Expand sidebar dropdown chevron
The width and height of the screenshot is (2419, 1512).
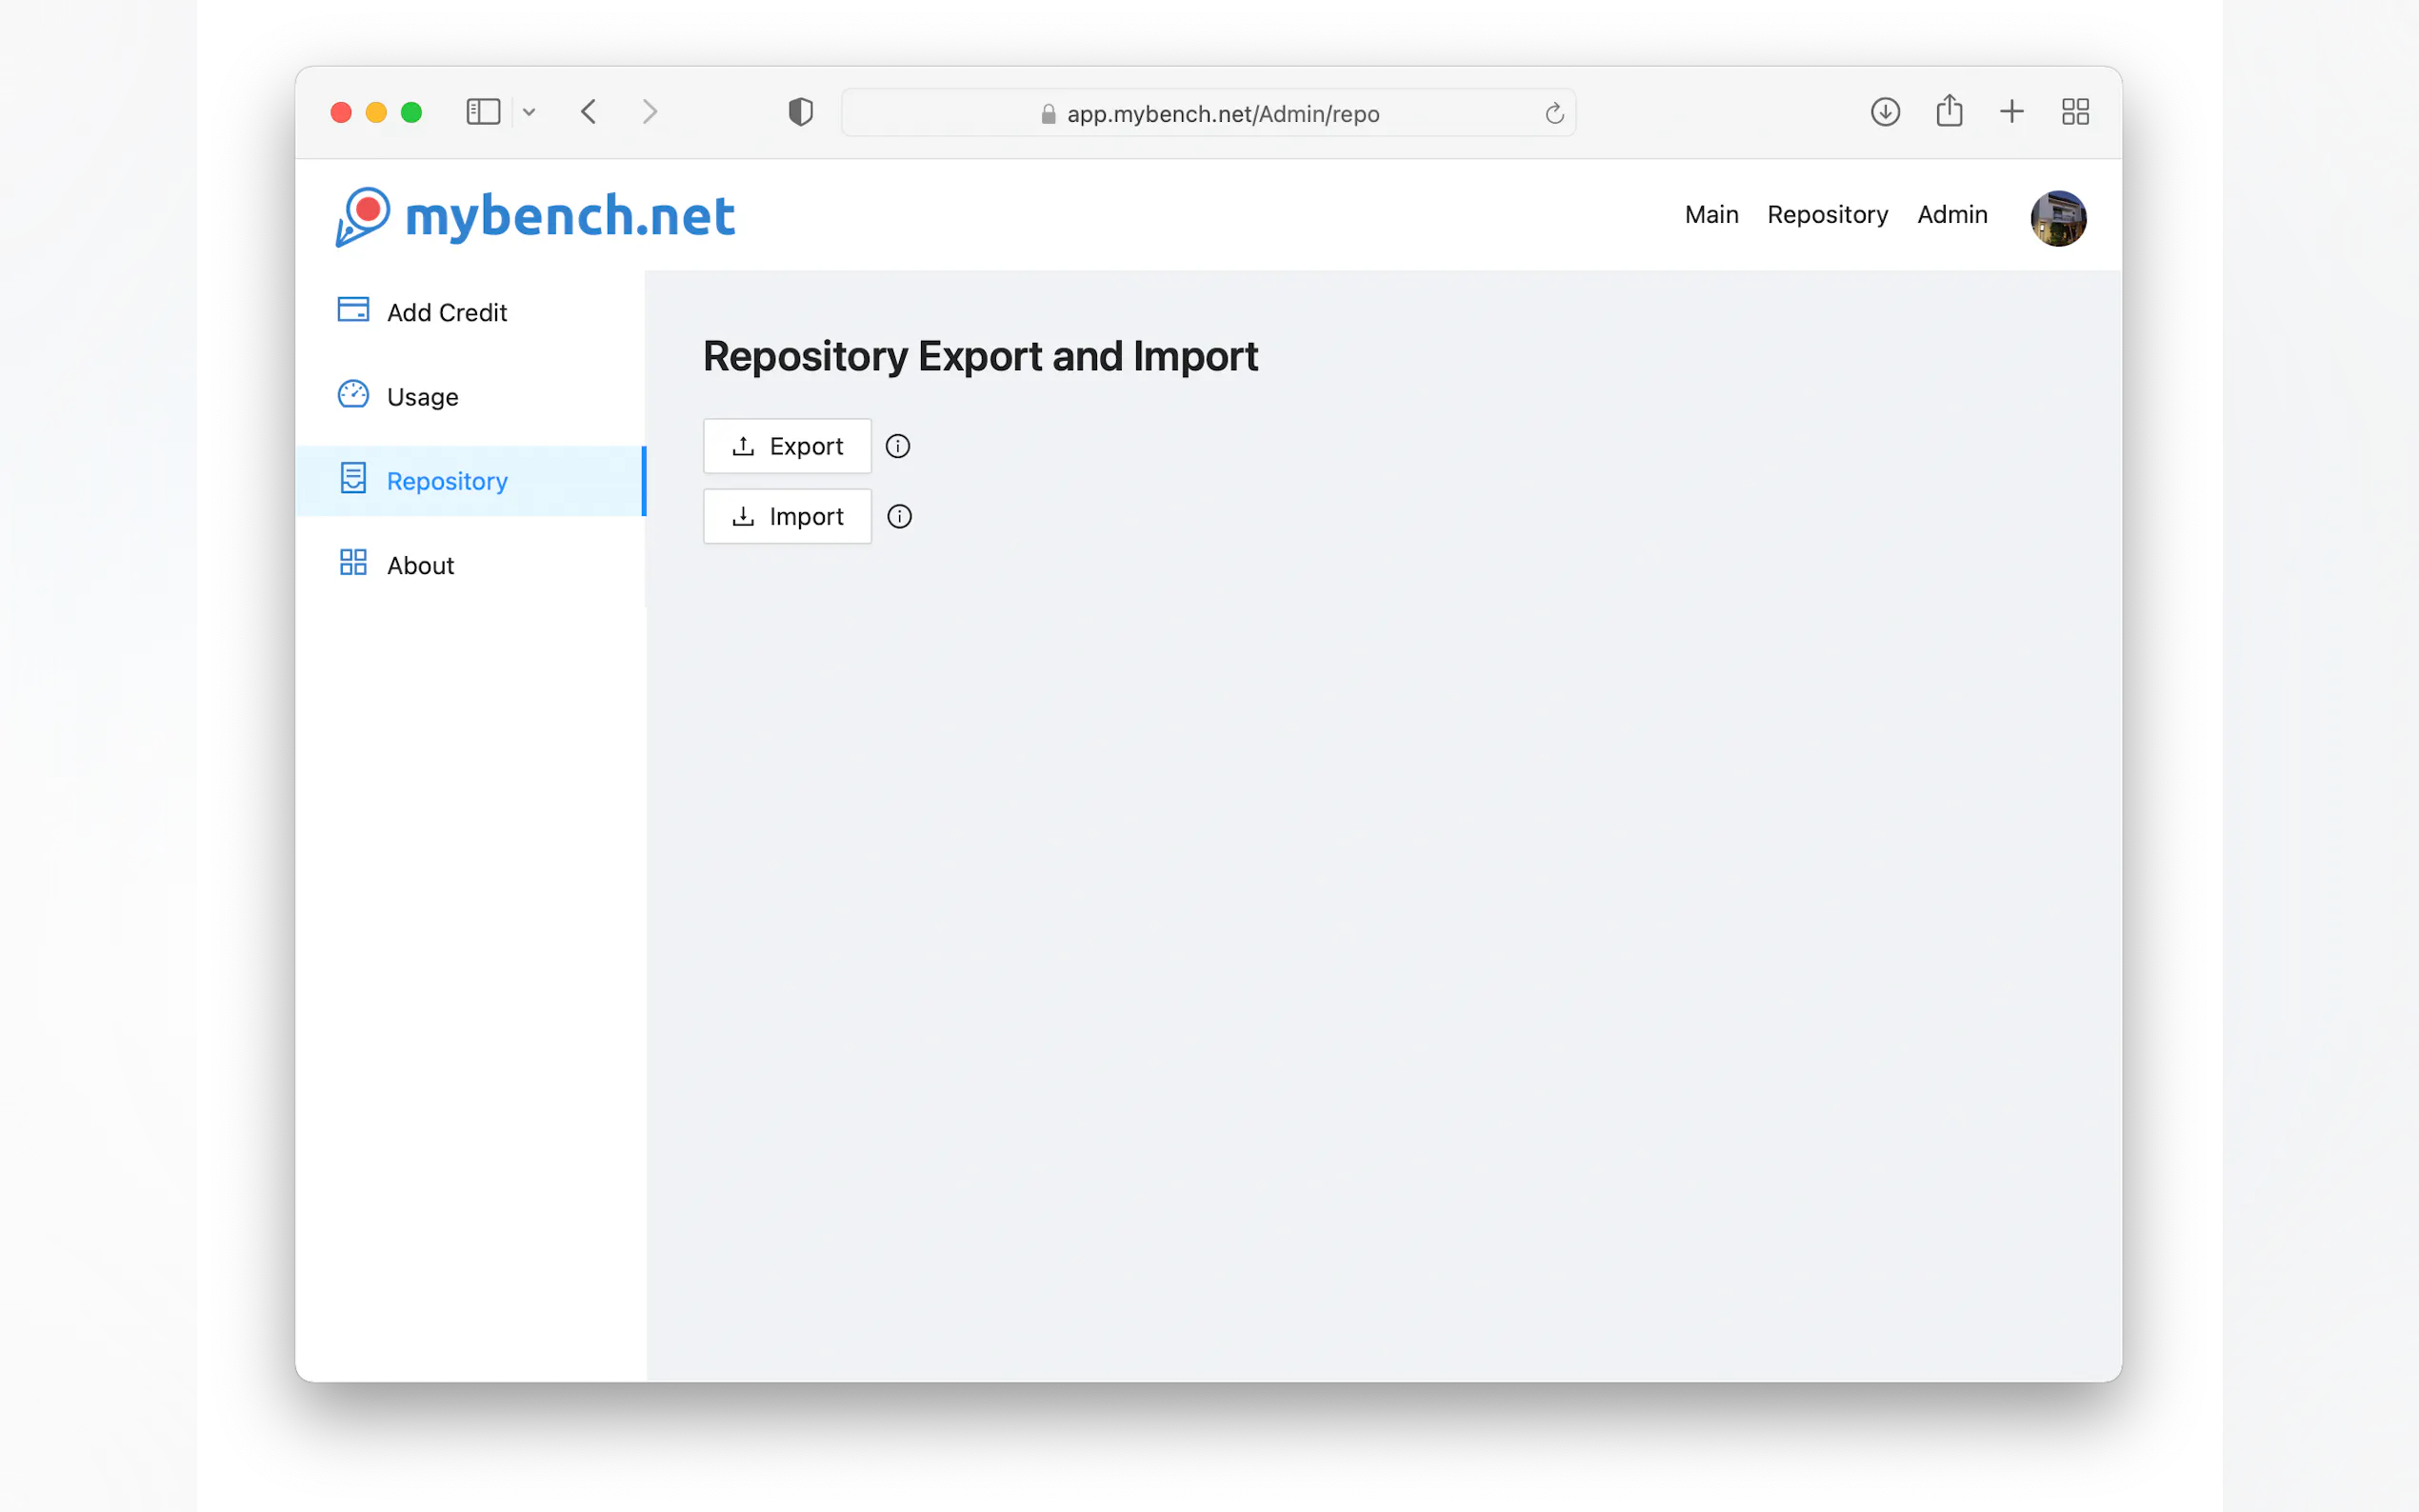click(529, 112)
